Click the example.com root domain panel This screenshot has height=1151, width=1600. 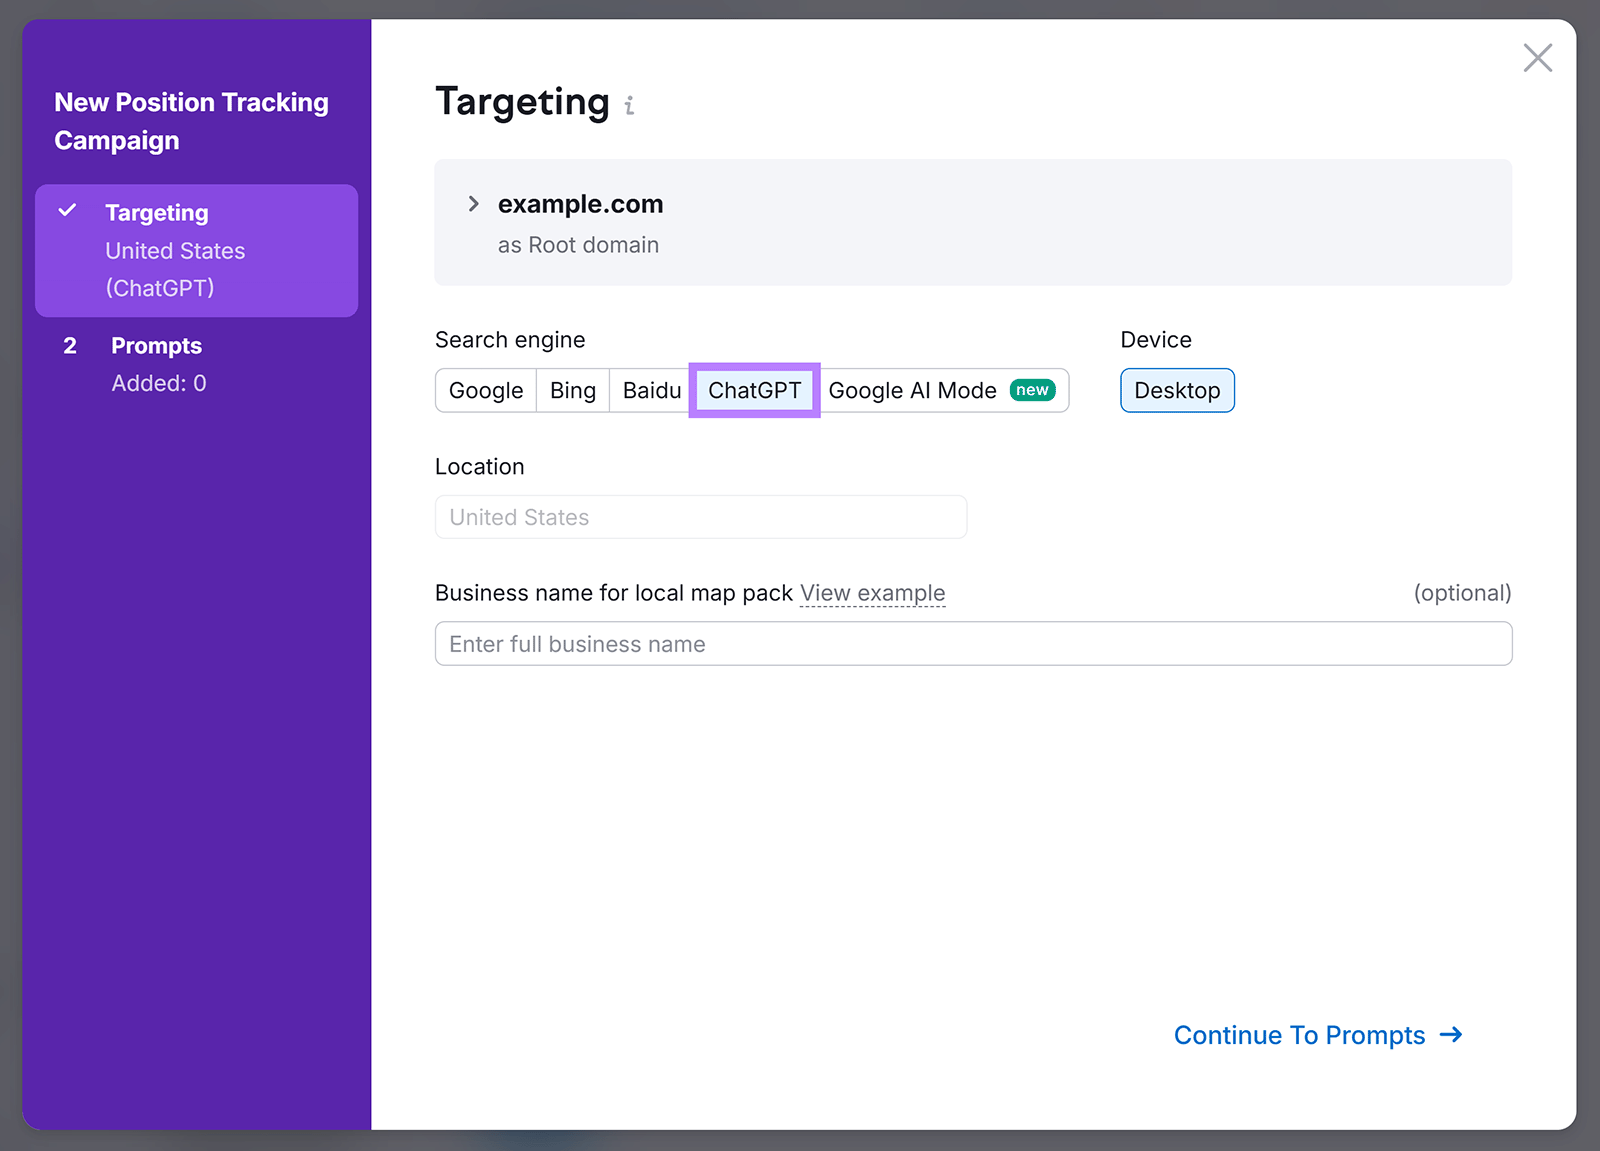[973, 222]
